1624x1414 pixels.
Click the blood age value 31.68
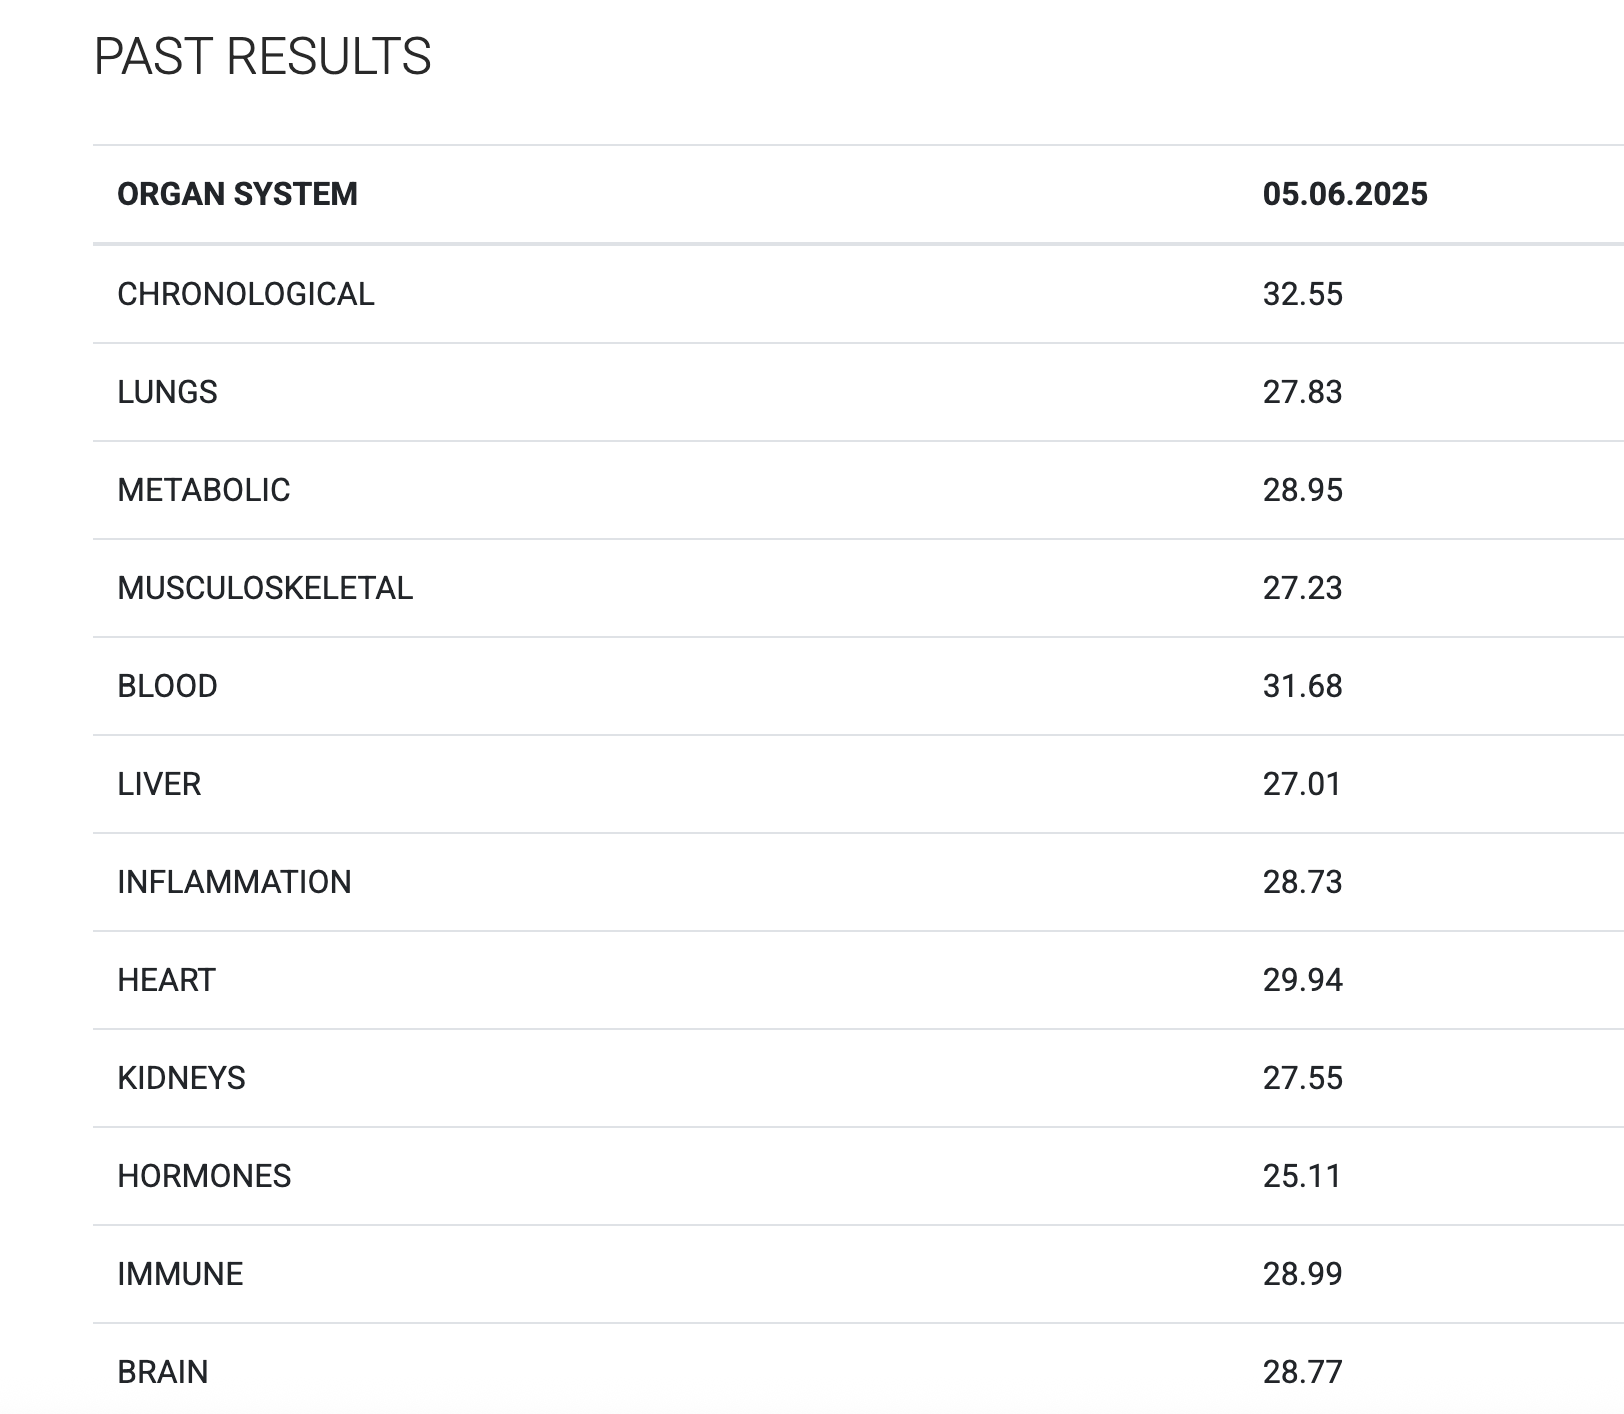click(1302, 686)
